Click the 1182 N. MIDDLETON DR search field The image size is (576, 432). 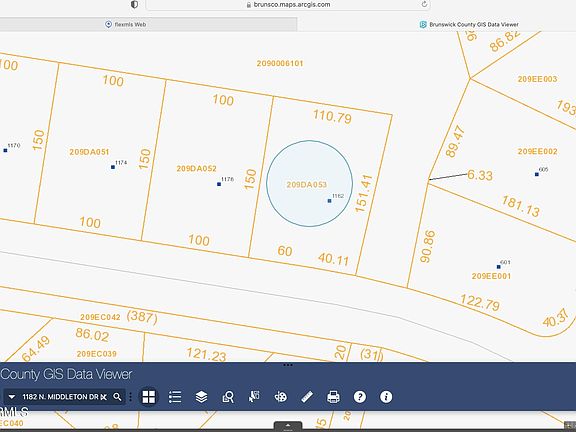tap(61, 397)
